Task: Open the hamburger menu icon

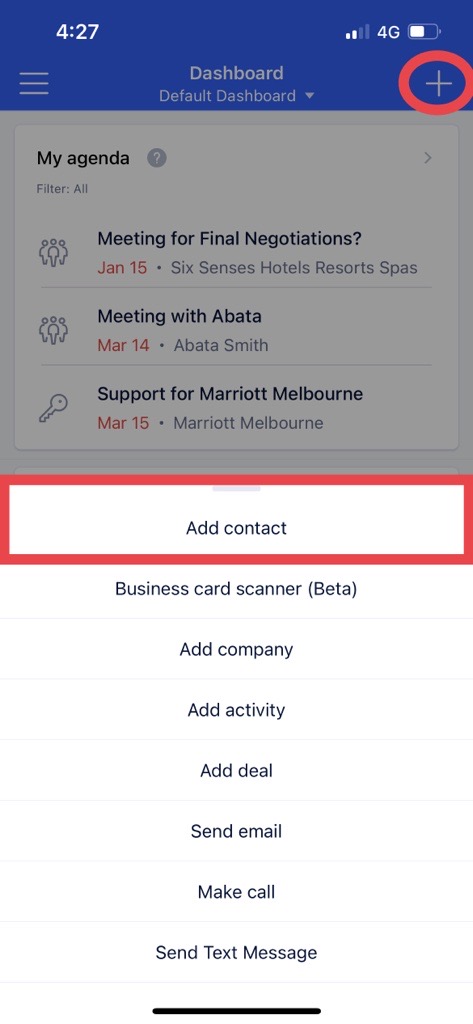Action: tap(34, 84)
